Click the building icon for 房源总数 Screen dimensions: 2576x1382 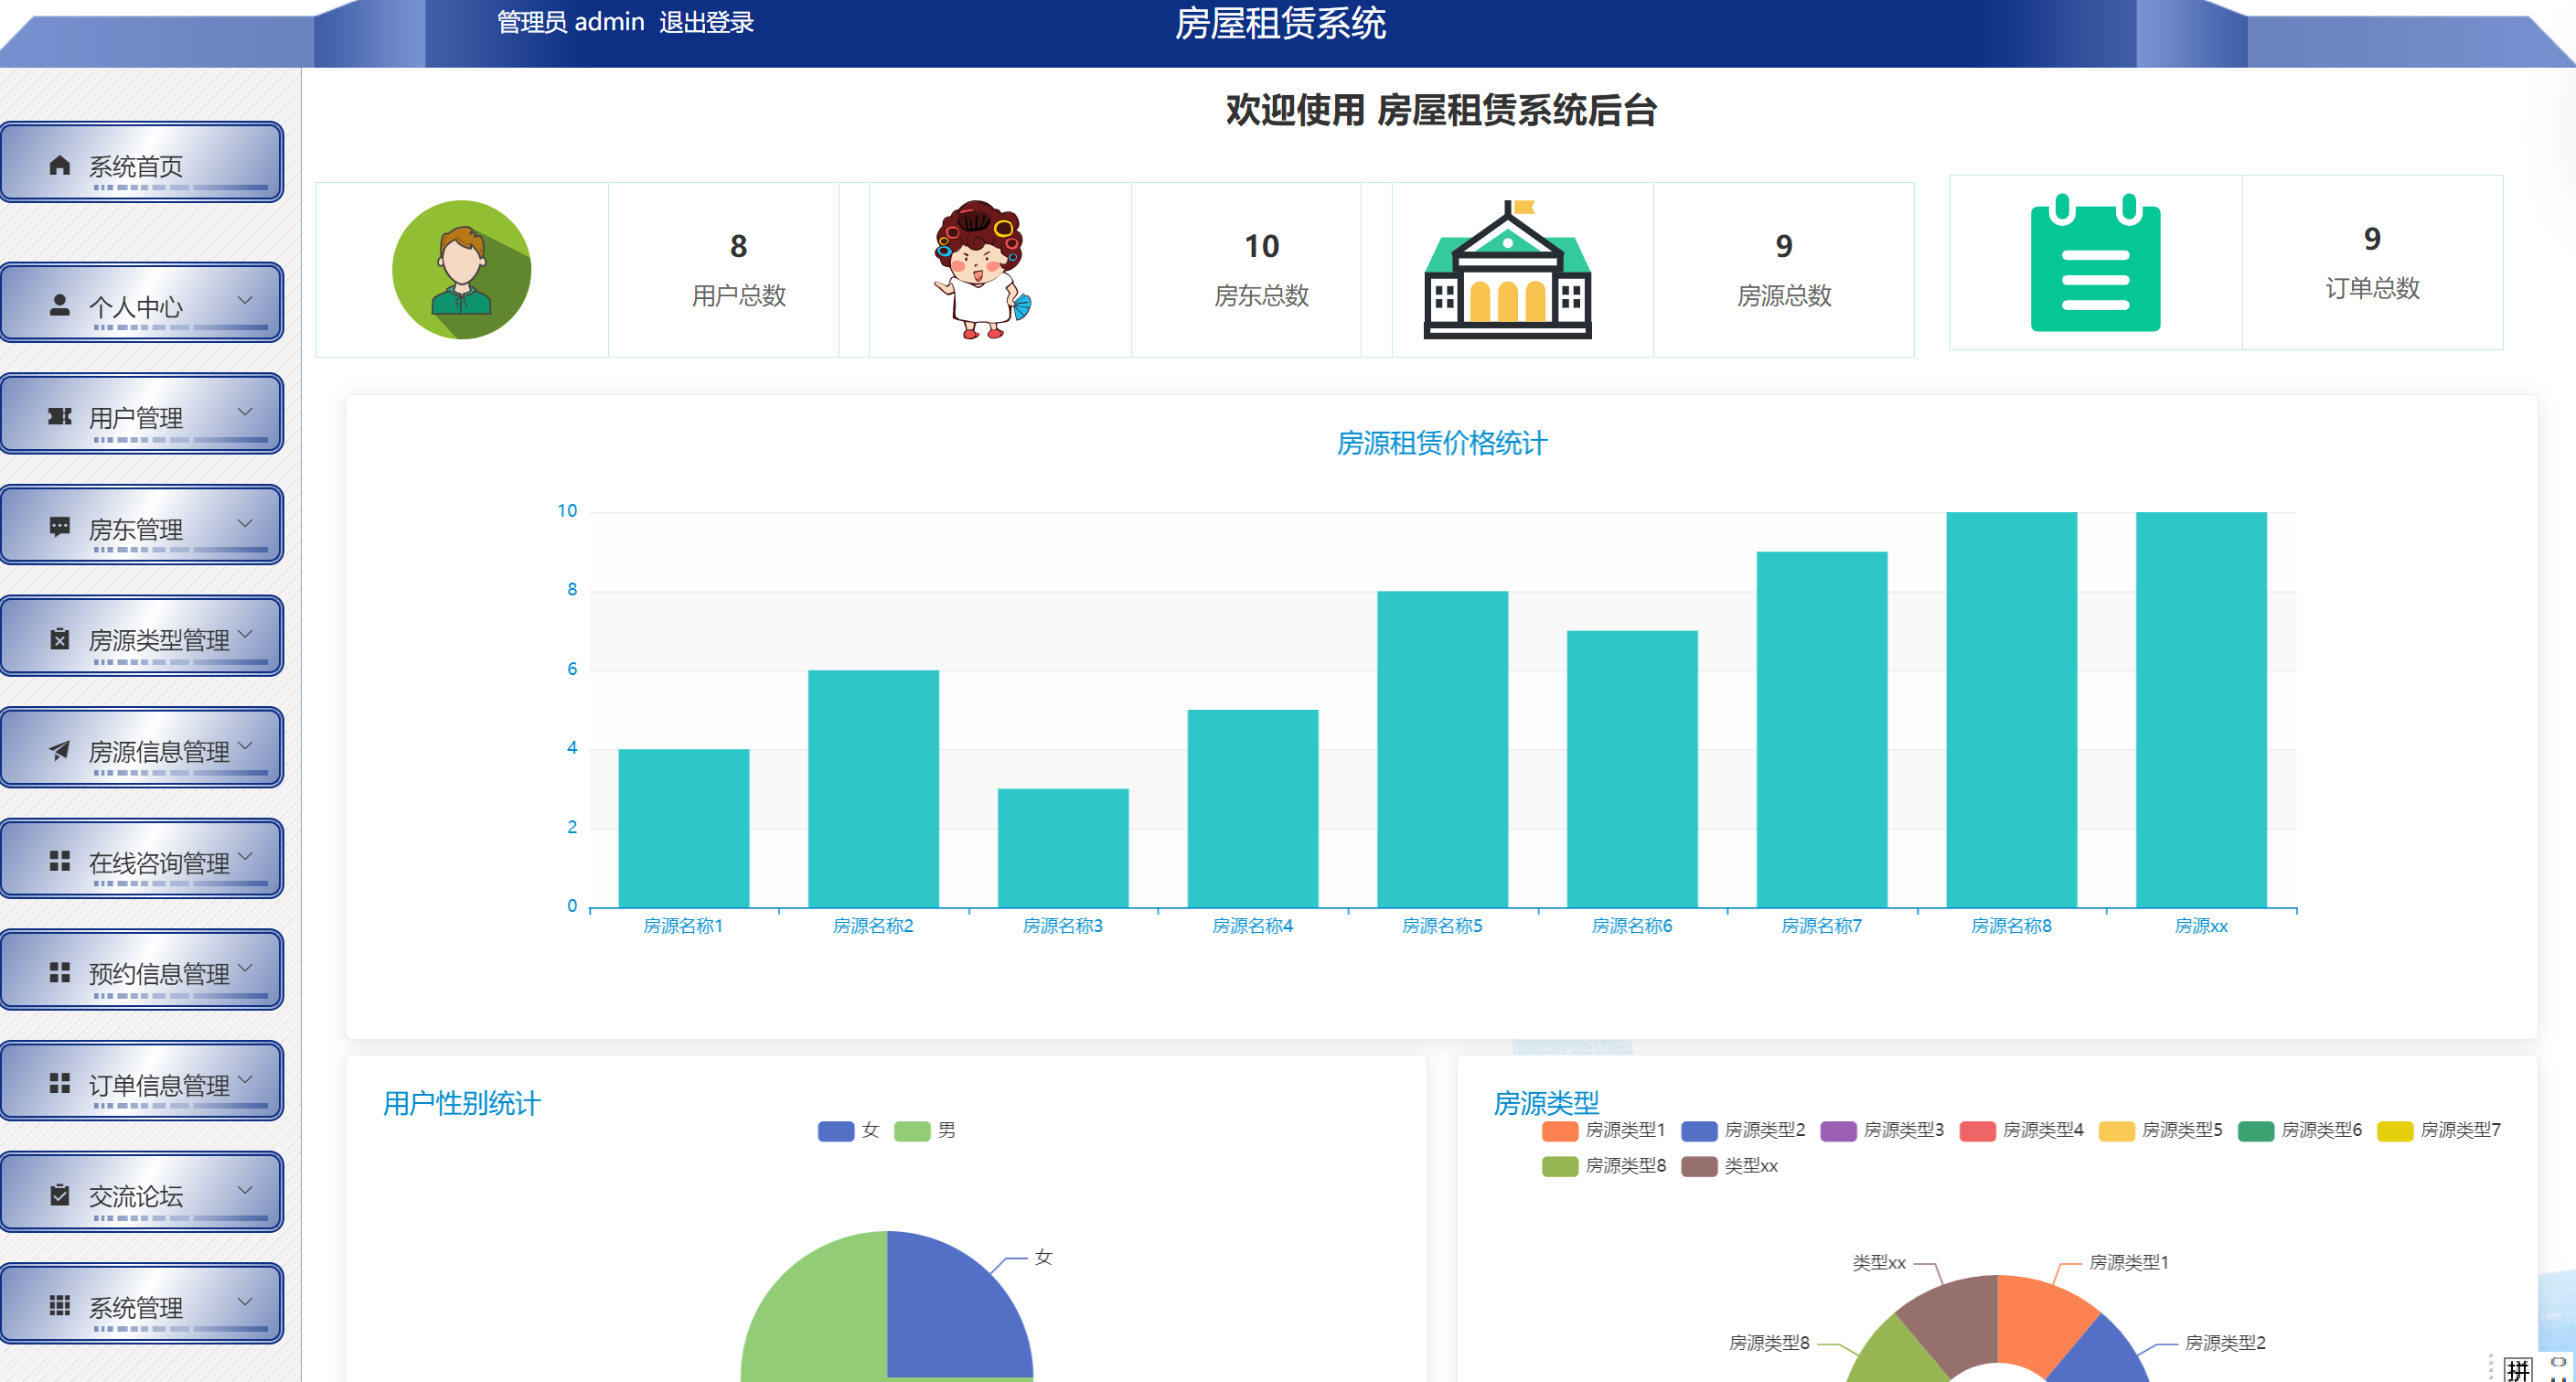click(x=1508, y=270)
